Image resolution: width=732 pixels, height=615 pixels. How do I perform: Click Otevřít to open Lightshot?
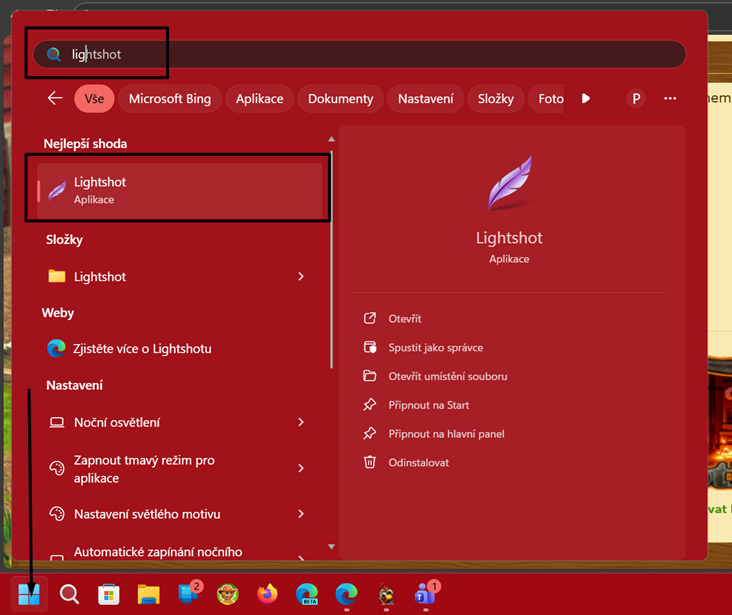(x=405, y=318)
